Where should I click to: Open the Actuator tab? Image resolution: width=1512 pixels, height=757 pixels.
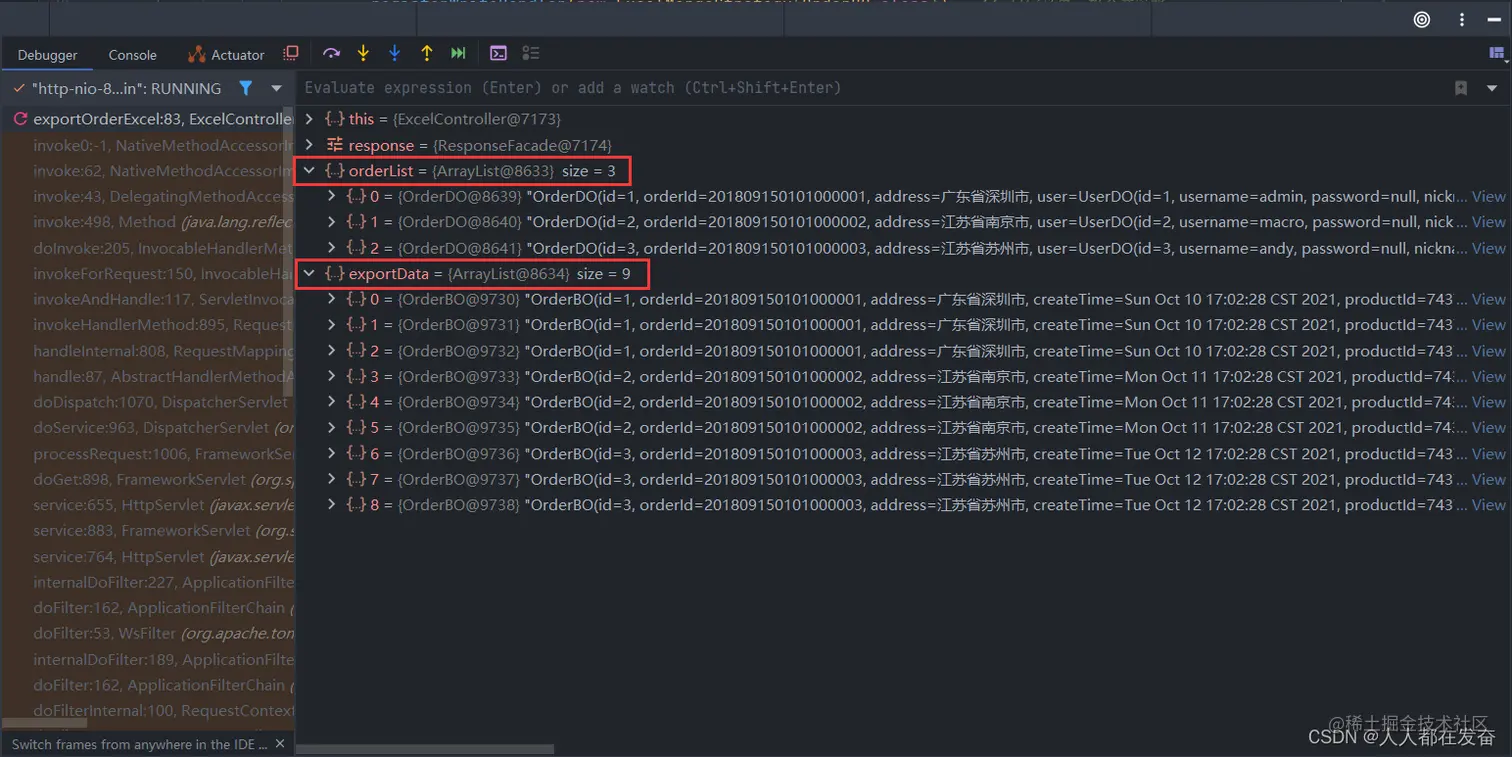point(225,55)
